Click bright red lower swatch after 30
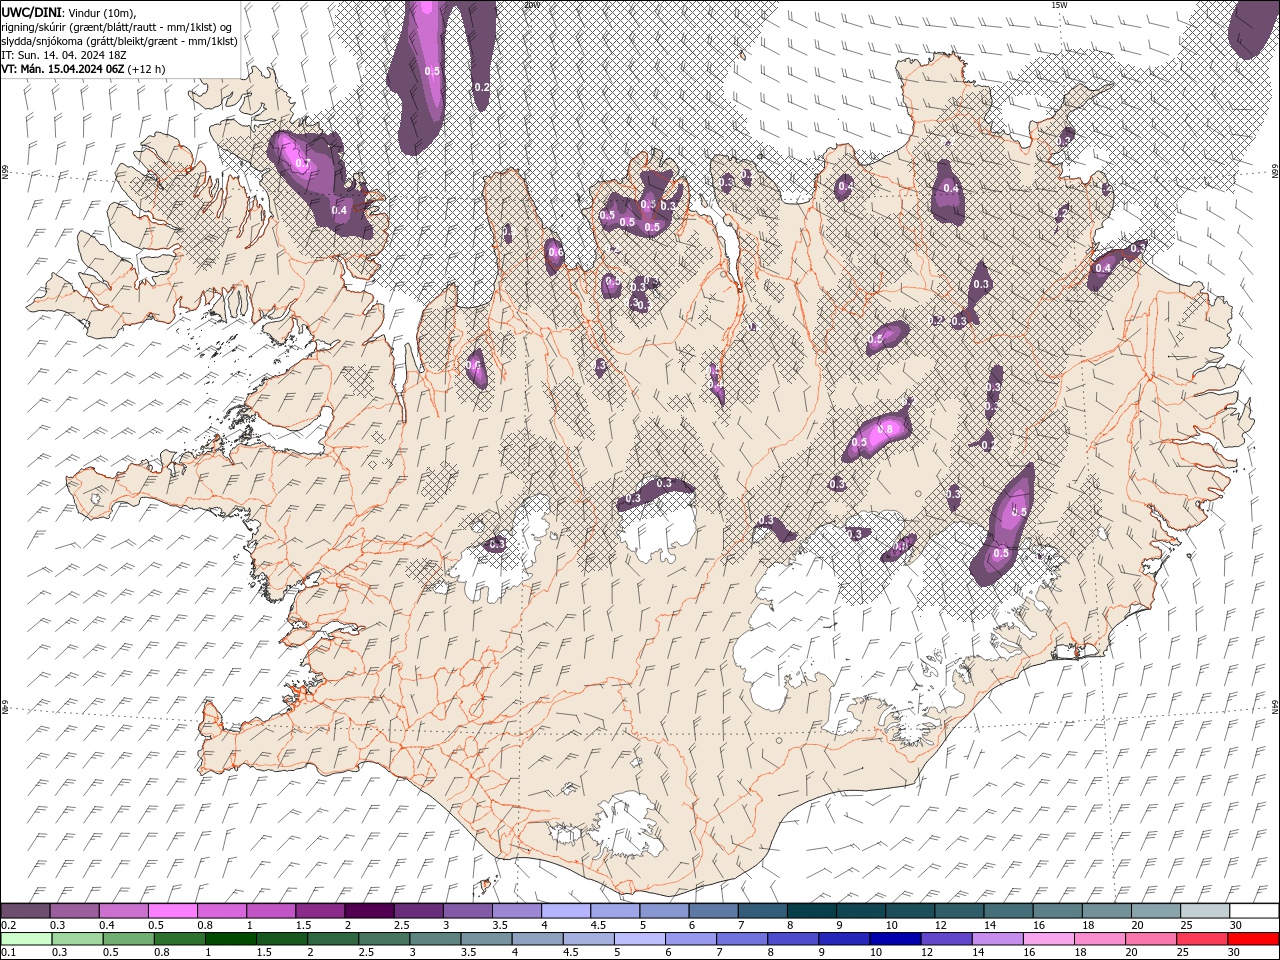Screen dimensions: 1280x960 1252,939
